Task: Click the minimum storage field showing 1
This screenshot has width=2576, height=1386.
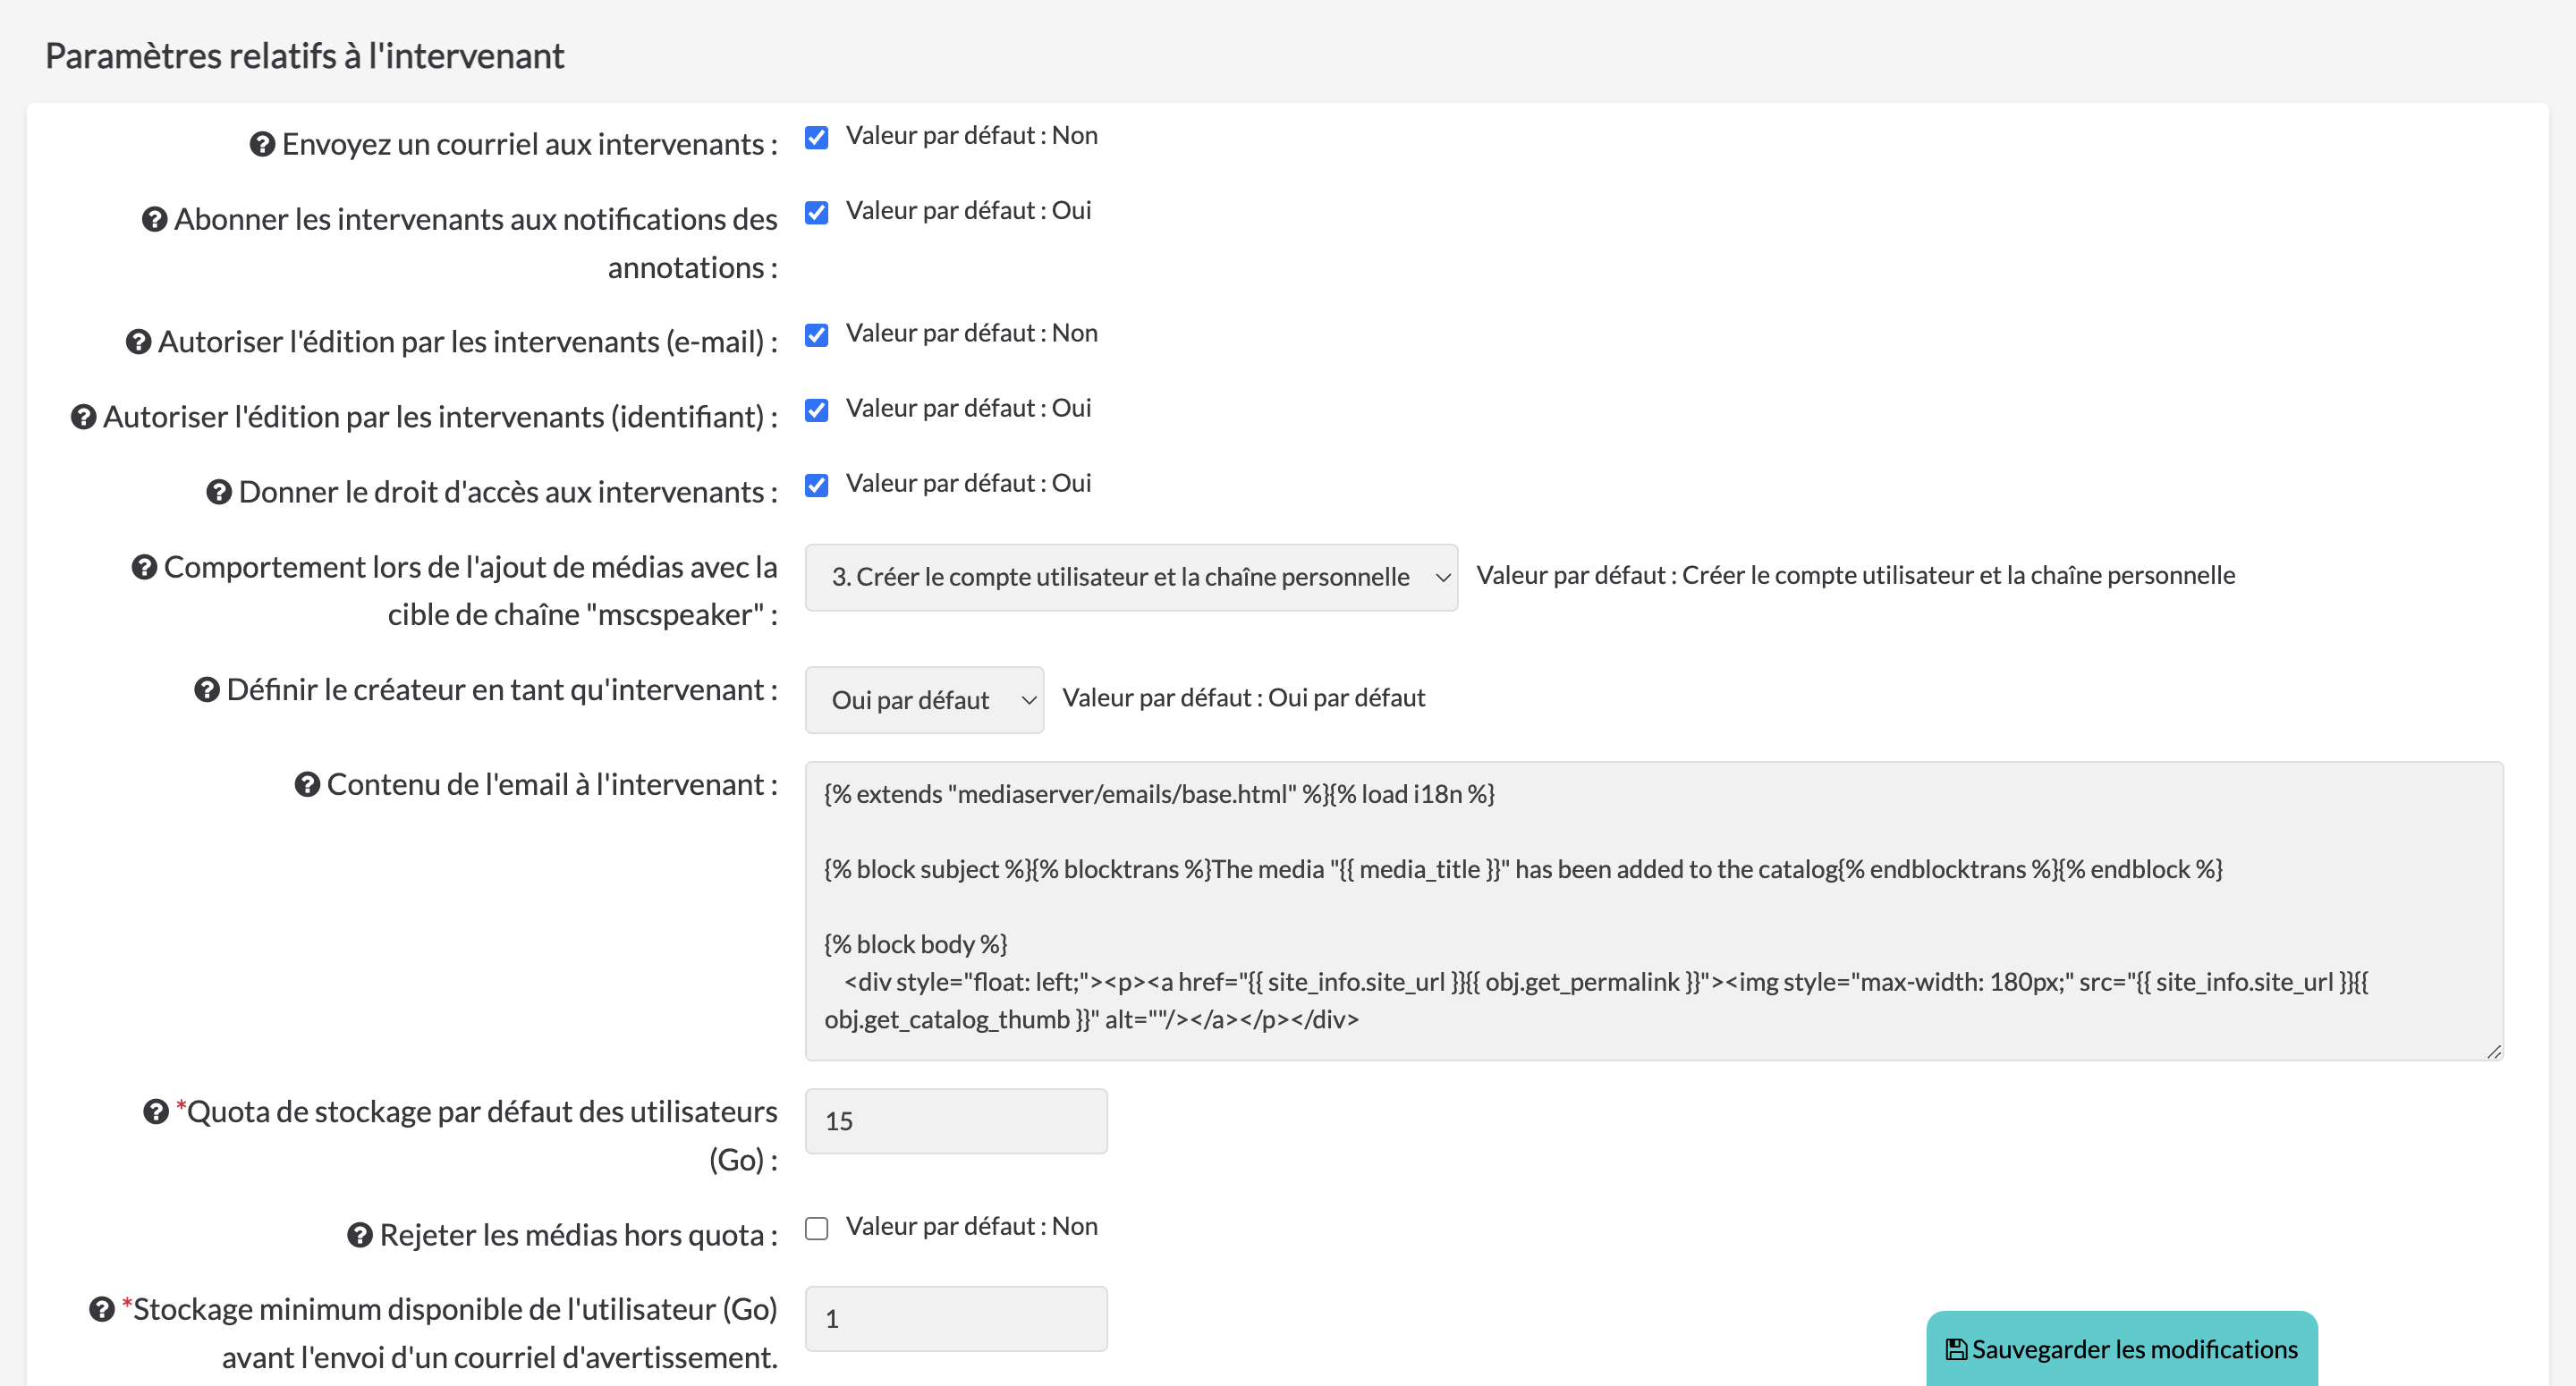Action: (x=956, y=1319)
